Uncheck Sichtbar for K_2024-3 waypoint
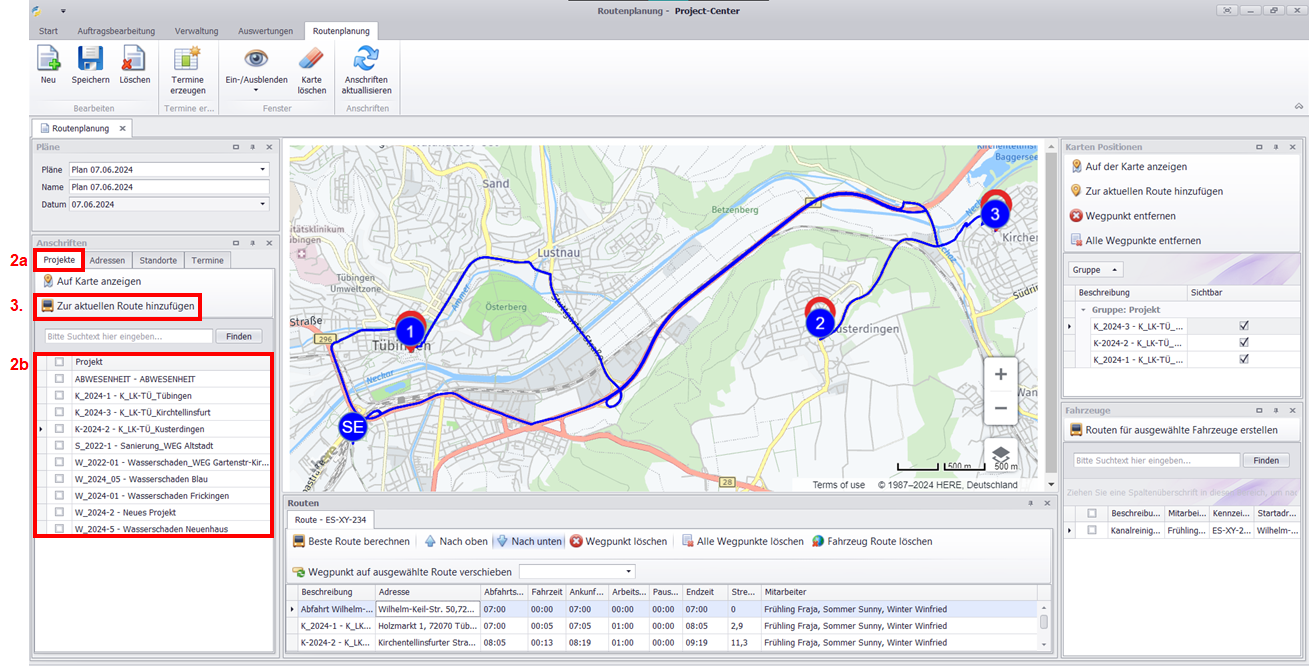 coord(1243,326)
